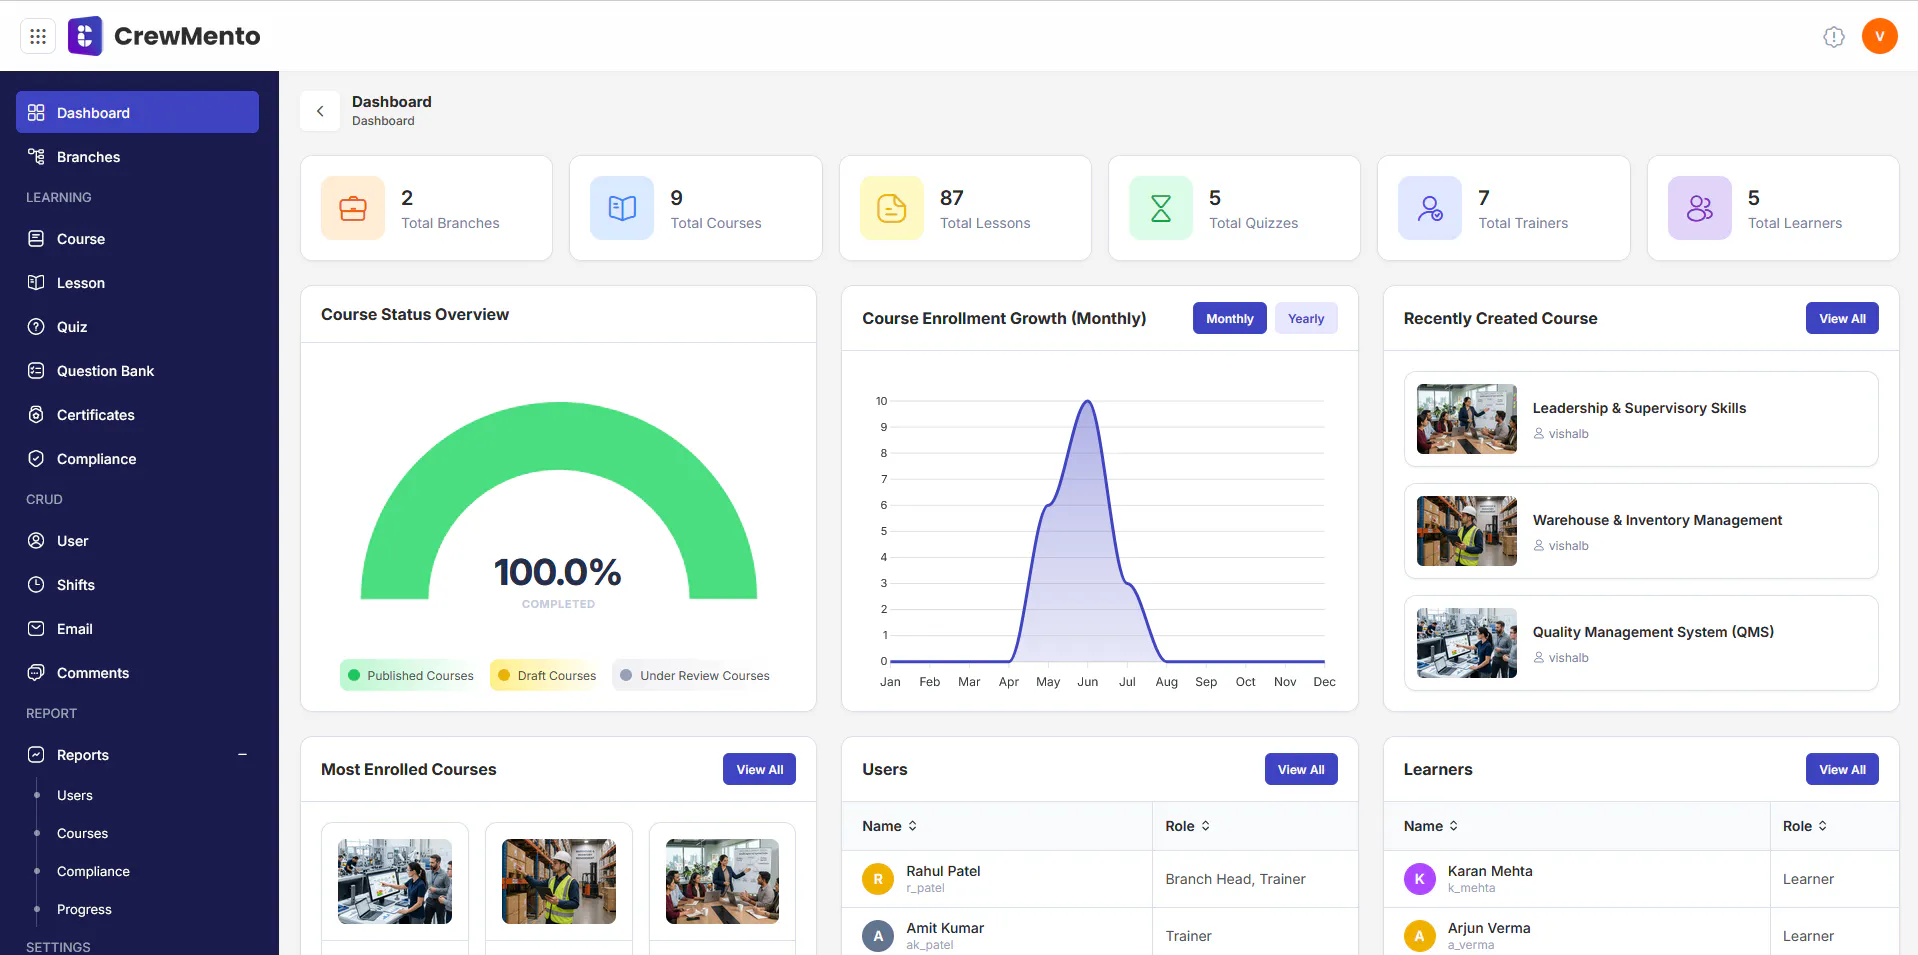Image resolution: width=1918 pixels, height=955 pixels.
Task: Click the Total Quizzes hourglass icon
Action: (1161, 208)
